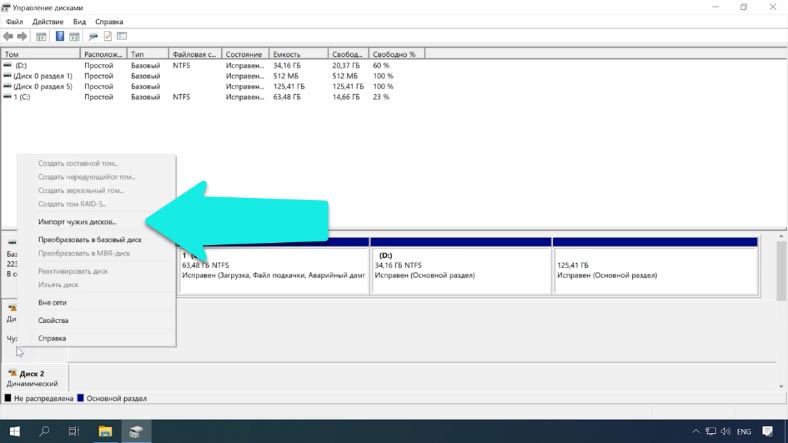Expand hidden tray icons chevron
788x443 pixels.
click(696, 431)
